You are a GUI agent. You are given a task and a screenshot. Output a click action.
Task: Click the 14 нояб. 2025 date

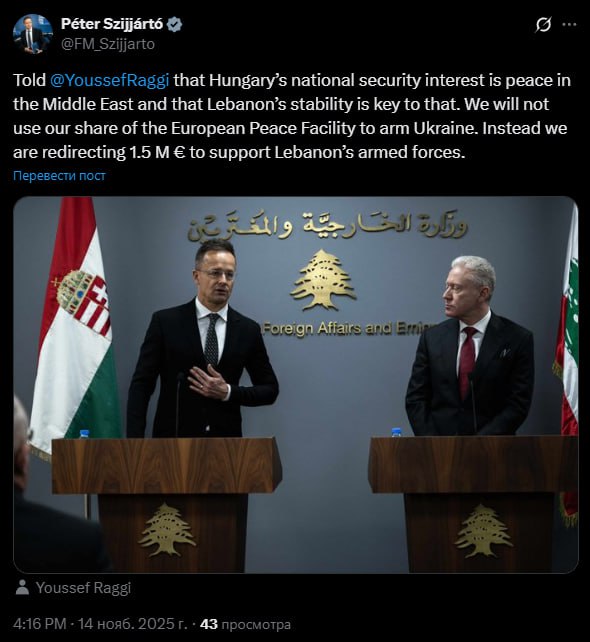click(132, 624)
